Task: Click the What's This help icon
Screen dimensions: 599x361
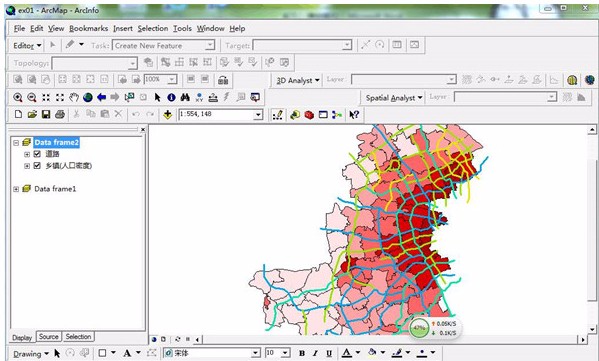Action: [x=354, y=115]
